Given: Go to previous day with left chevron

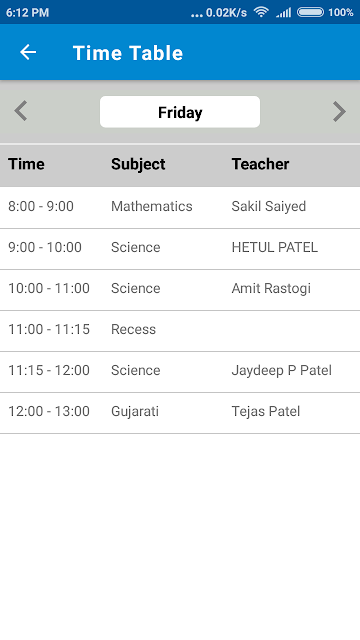Looking at the screenshot, I should point(20,111).
